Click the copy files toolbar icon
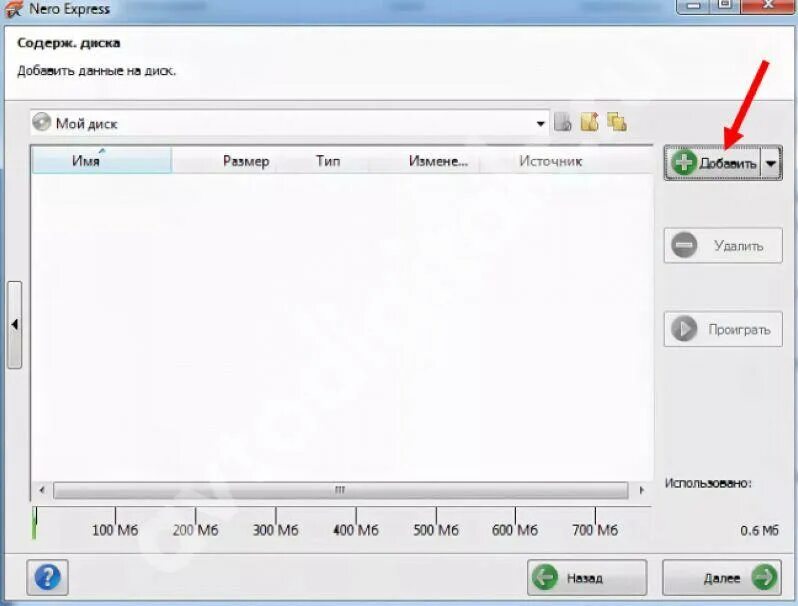The height and width of the screenshot is (606, 798). click(617, 122)
